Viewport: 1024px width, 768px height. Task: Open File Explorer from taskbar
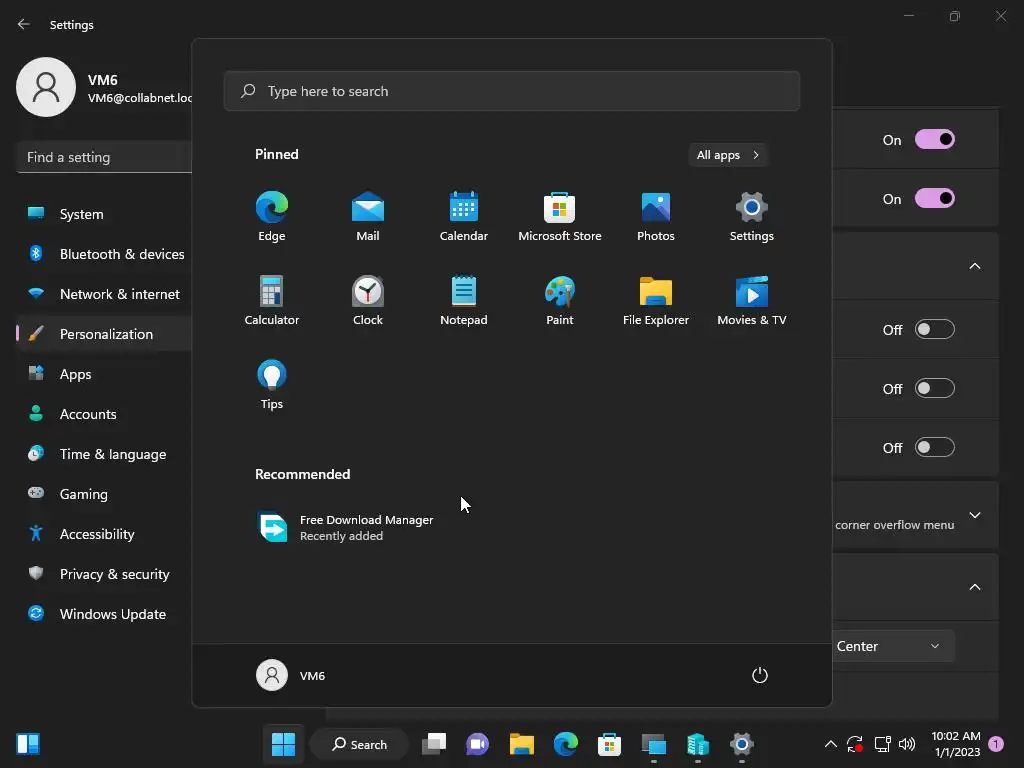(x=522, y=744)
